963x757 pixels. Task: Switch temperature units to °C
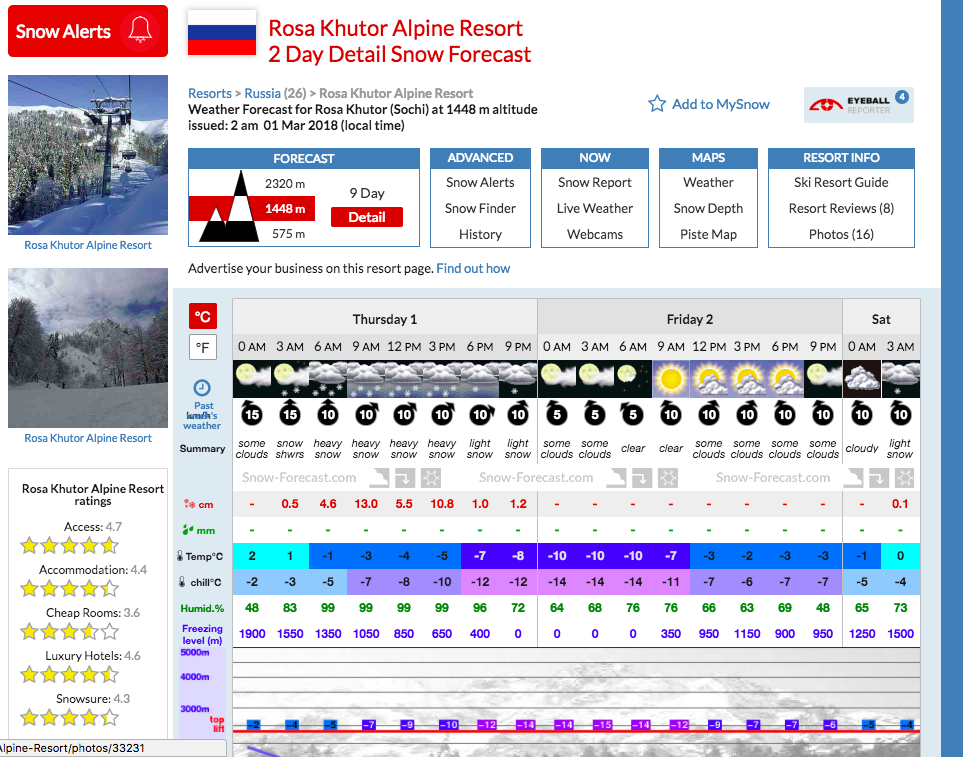(x=203, y=316)
